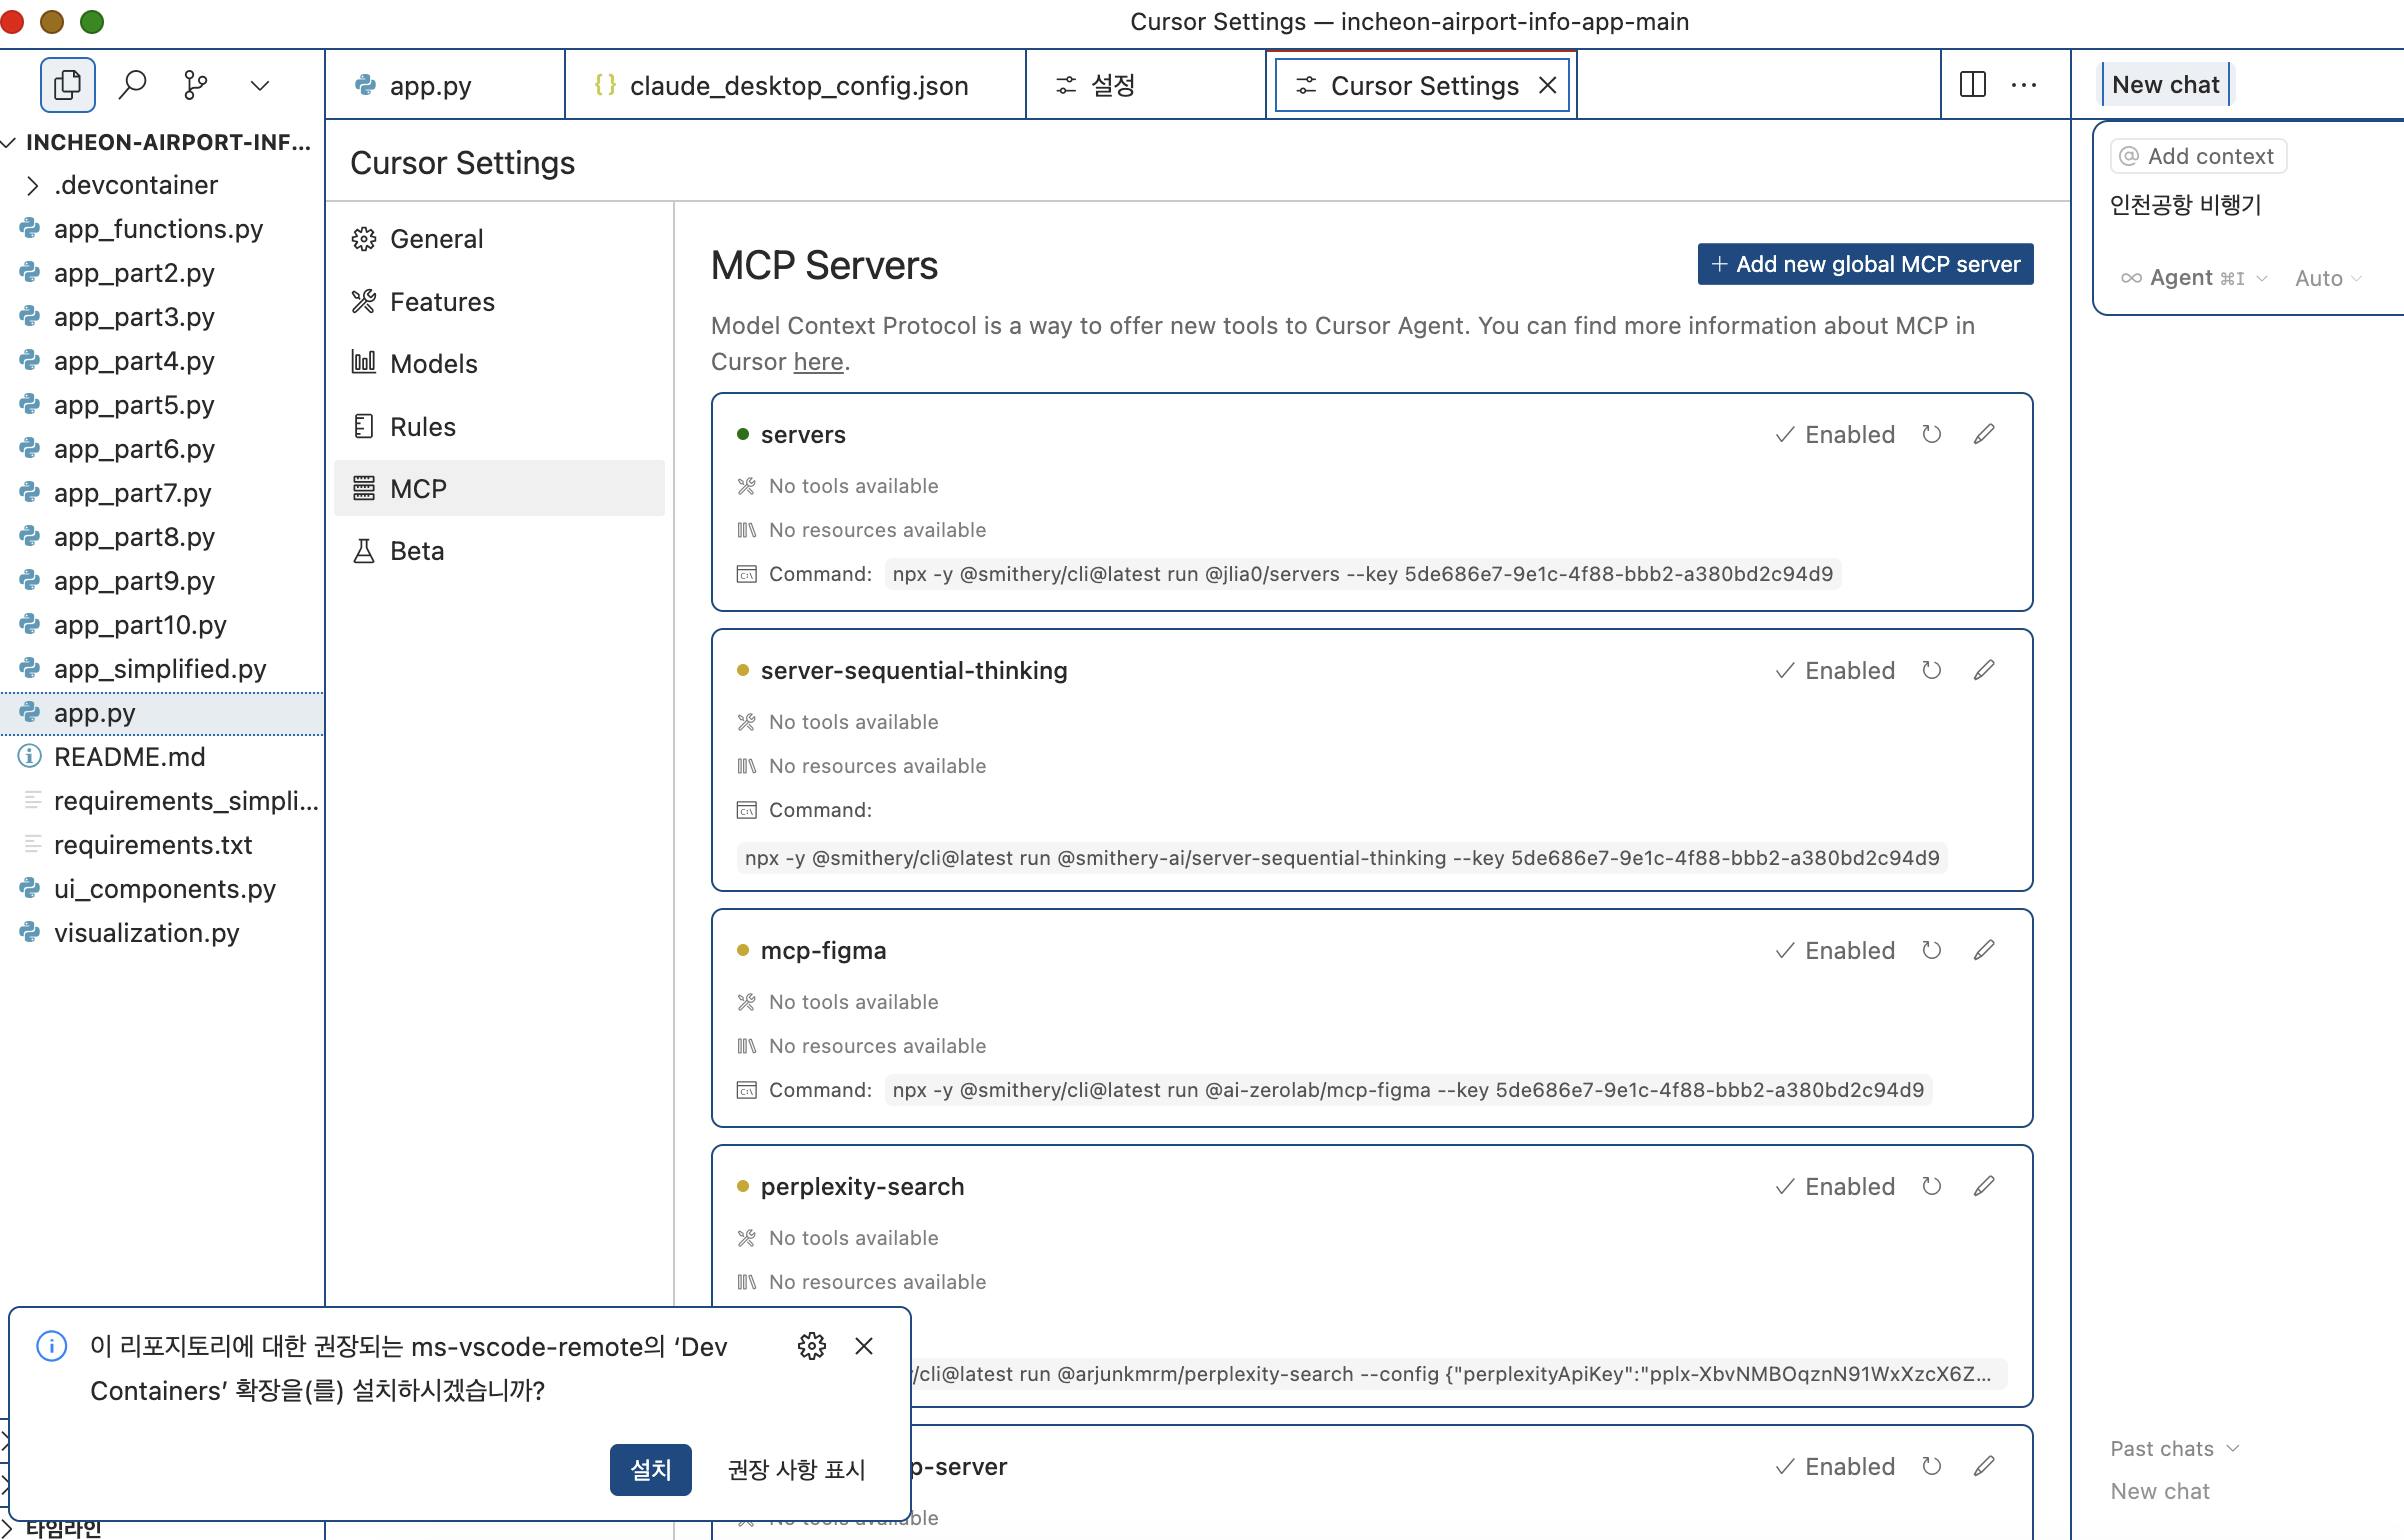The height and width of the screenshot is (1540, 2404).
Task: Click notification settings gear icon
Action: point(811,1346)
